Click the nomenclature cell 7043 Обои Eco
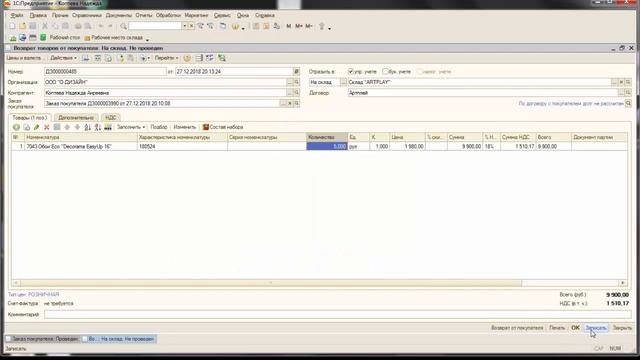Viewport: 640px width, 360px height. click(x=81, y=146)
